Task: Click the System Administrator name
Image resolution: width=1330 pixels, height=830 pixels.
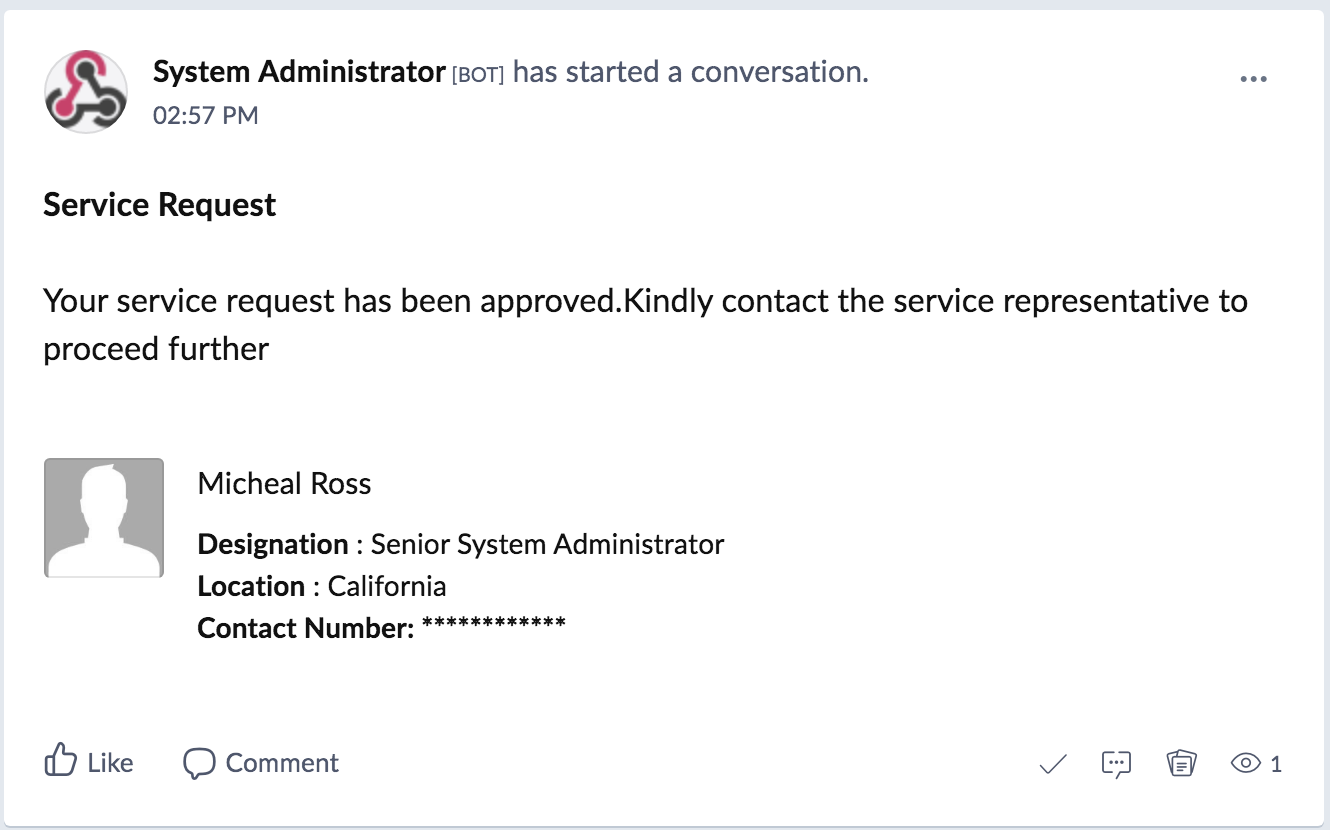Action: [x=299, y=72]
